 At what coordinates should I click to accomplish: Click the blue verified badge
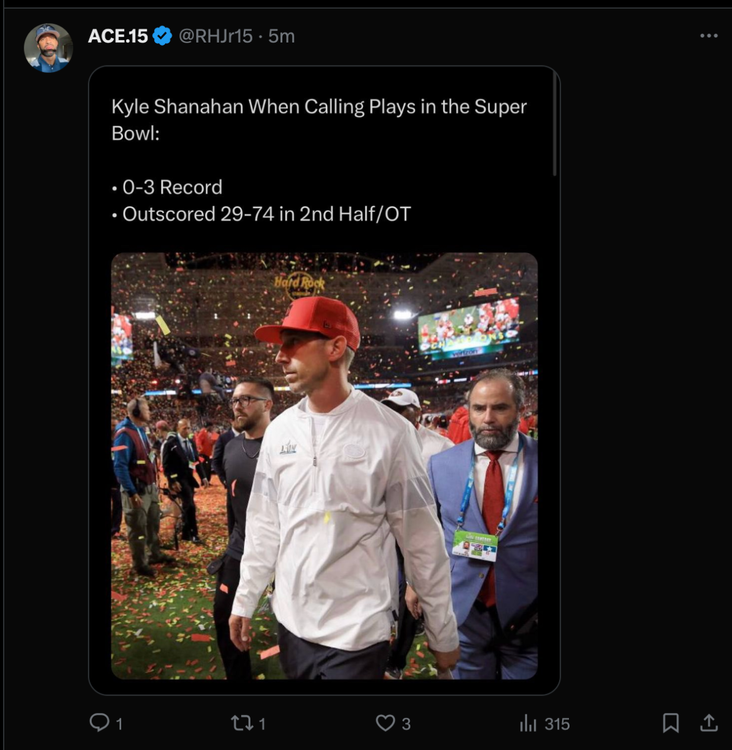(163, 36)
